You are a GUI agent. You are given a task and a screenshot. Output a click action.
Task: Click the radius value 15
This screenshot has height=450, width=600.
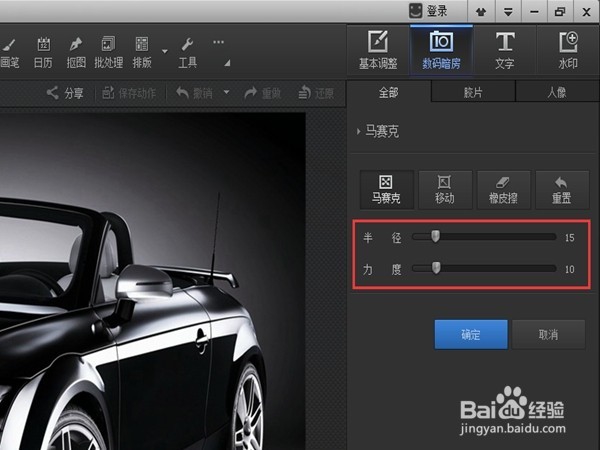(x=570, y=238)
